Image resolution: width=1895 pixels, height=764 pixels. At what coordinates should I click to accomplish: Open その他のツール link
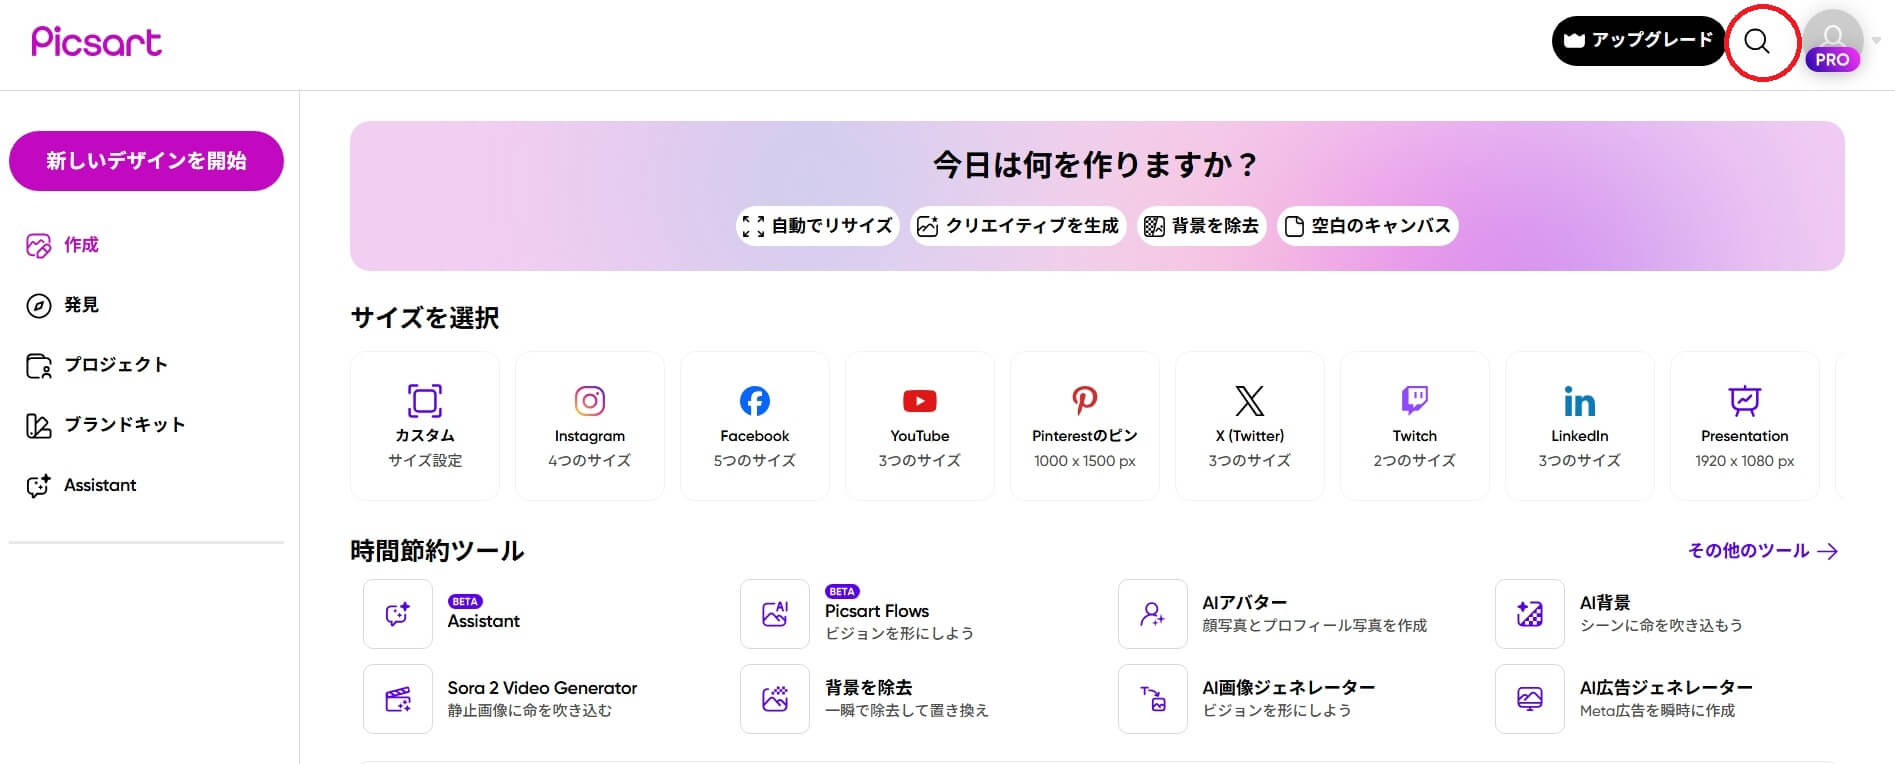(x=1762, y=551)
